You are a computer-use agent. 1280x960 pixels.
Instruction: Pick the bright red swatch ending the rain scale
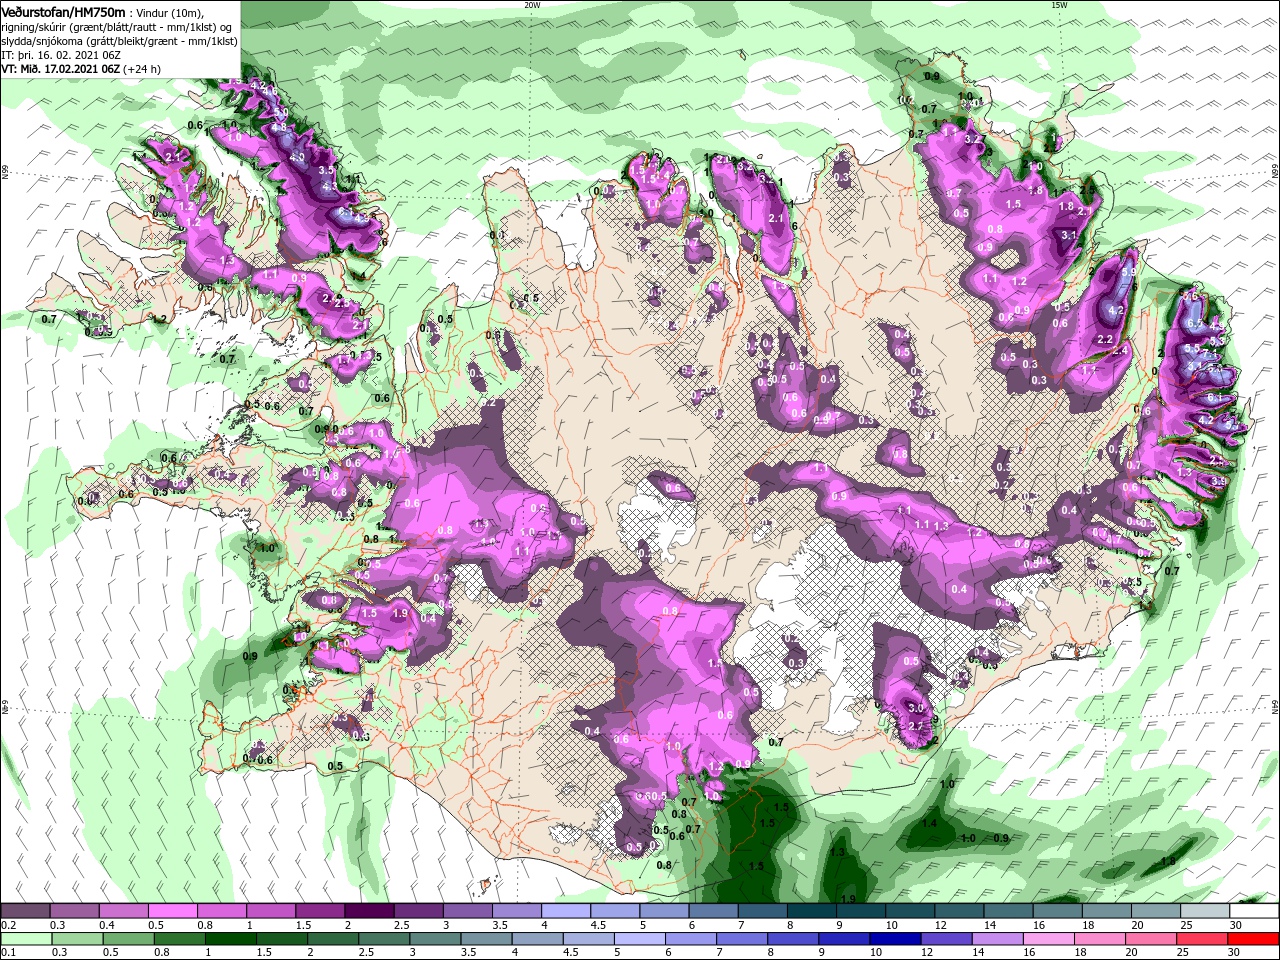[x=1253, y=938]
